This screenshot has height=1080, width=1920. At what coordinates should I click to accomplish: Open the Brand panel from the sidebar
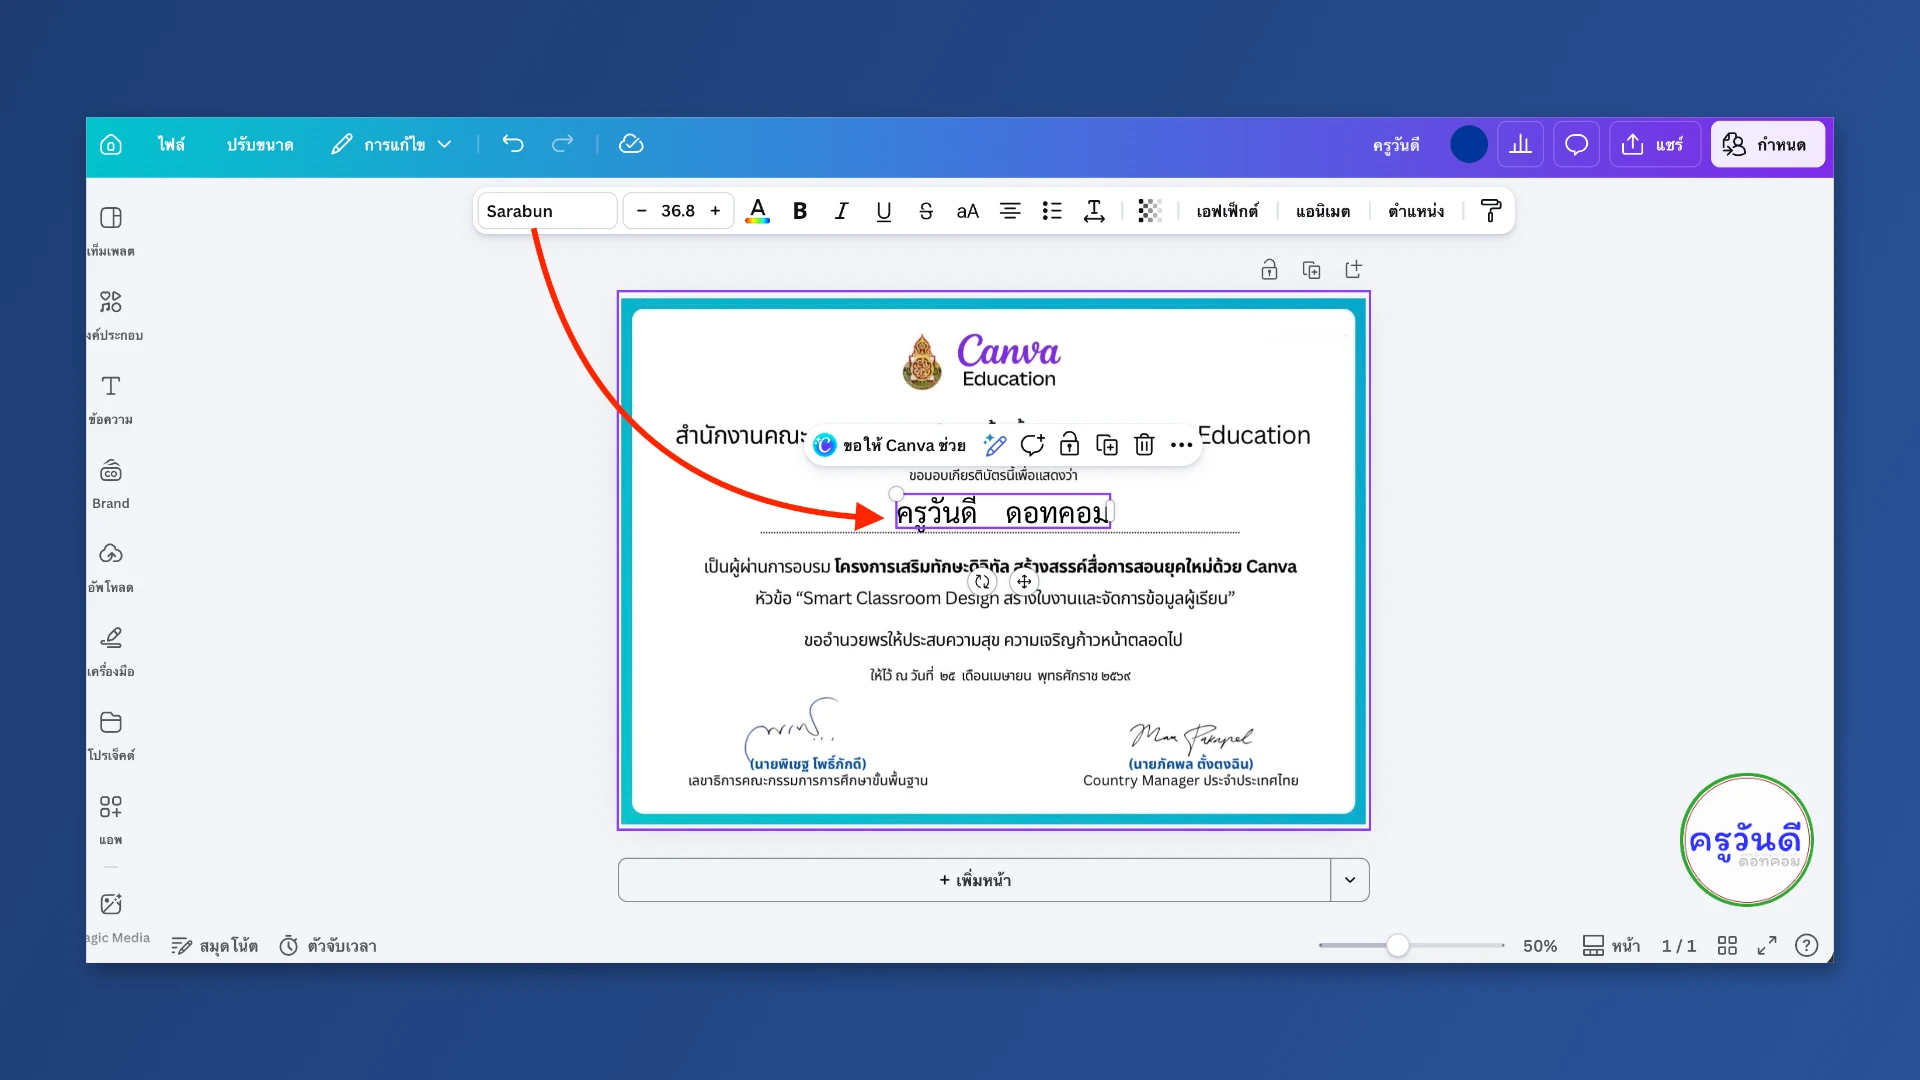111,482
